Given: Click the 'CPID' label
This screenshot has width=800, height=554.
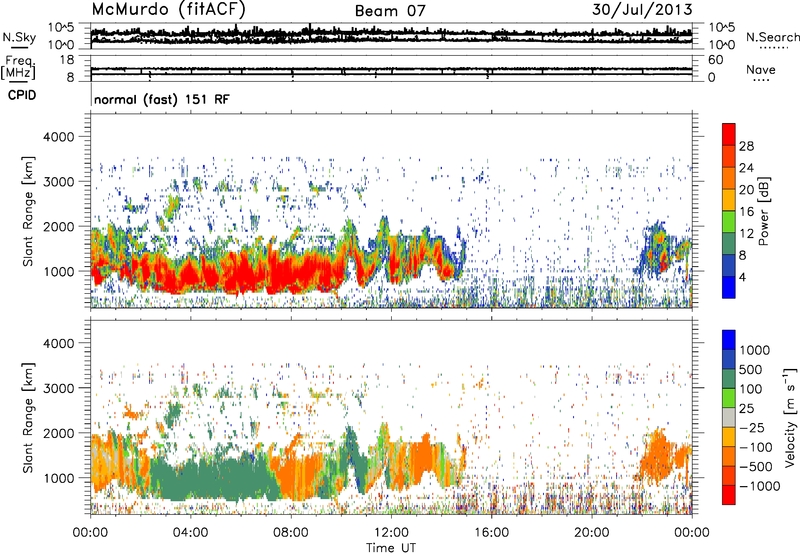Looking at the screenshot, I should (22, 95).
